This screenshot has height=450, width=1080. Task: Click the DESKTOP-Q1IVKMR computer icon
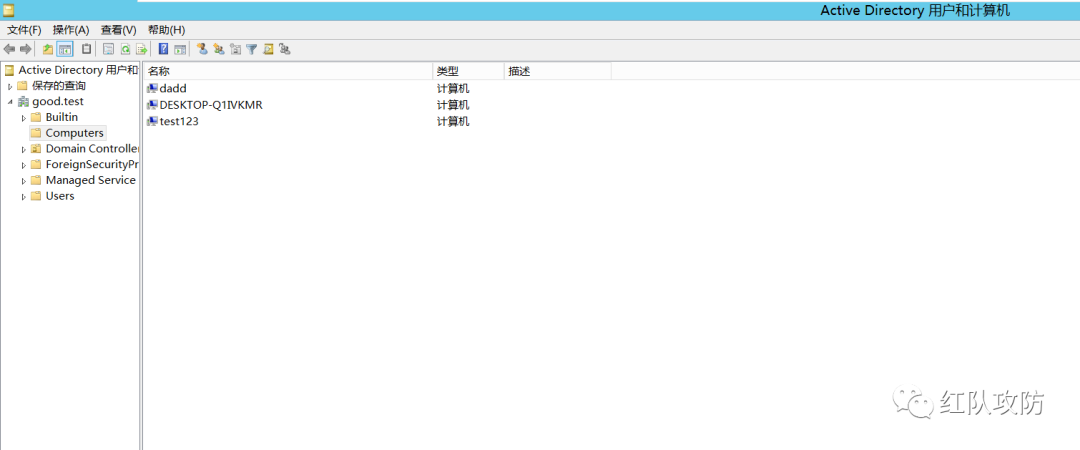(x=152, y=105)
